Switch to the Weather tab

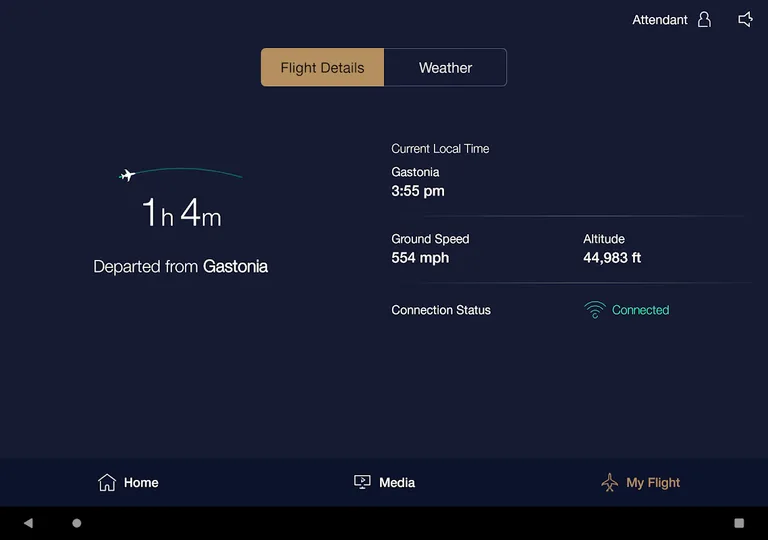pos(445,67)
